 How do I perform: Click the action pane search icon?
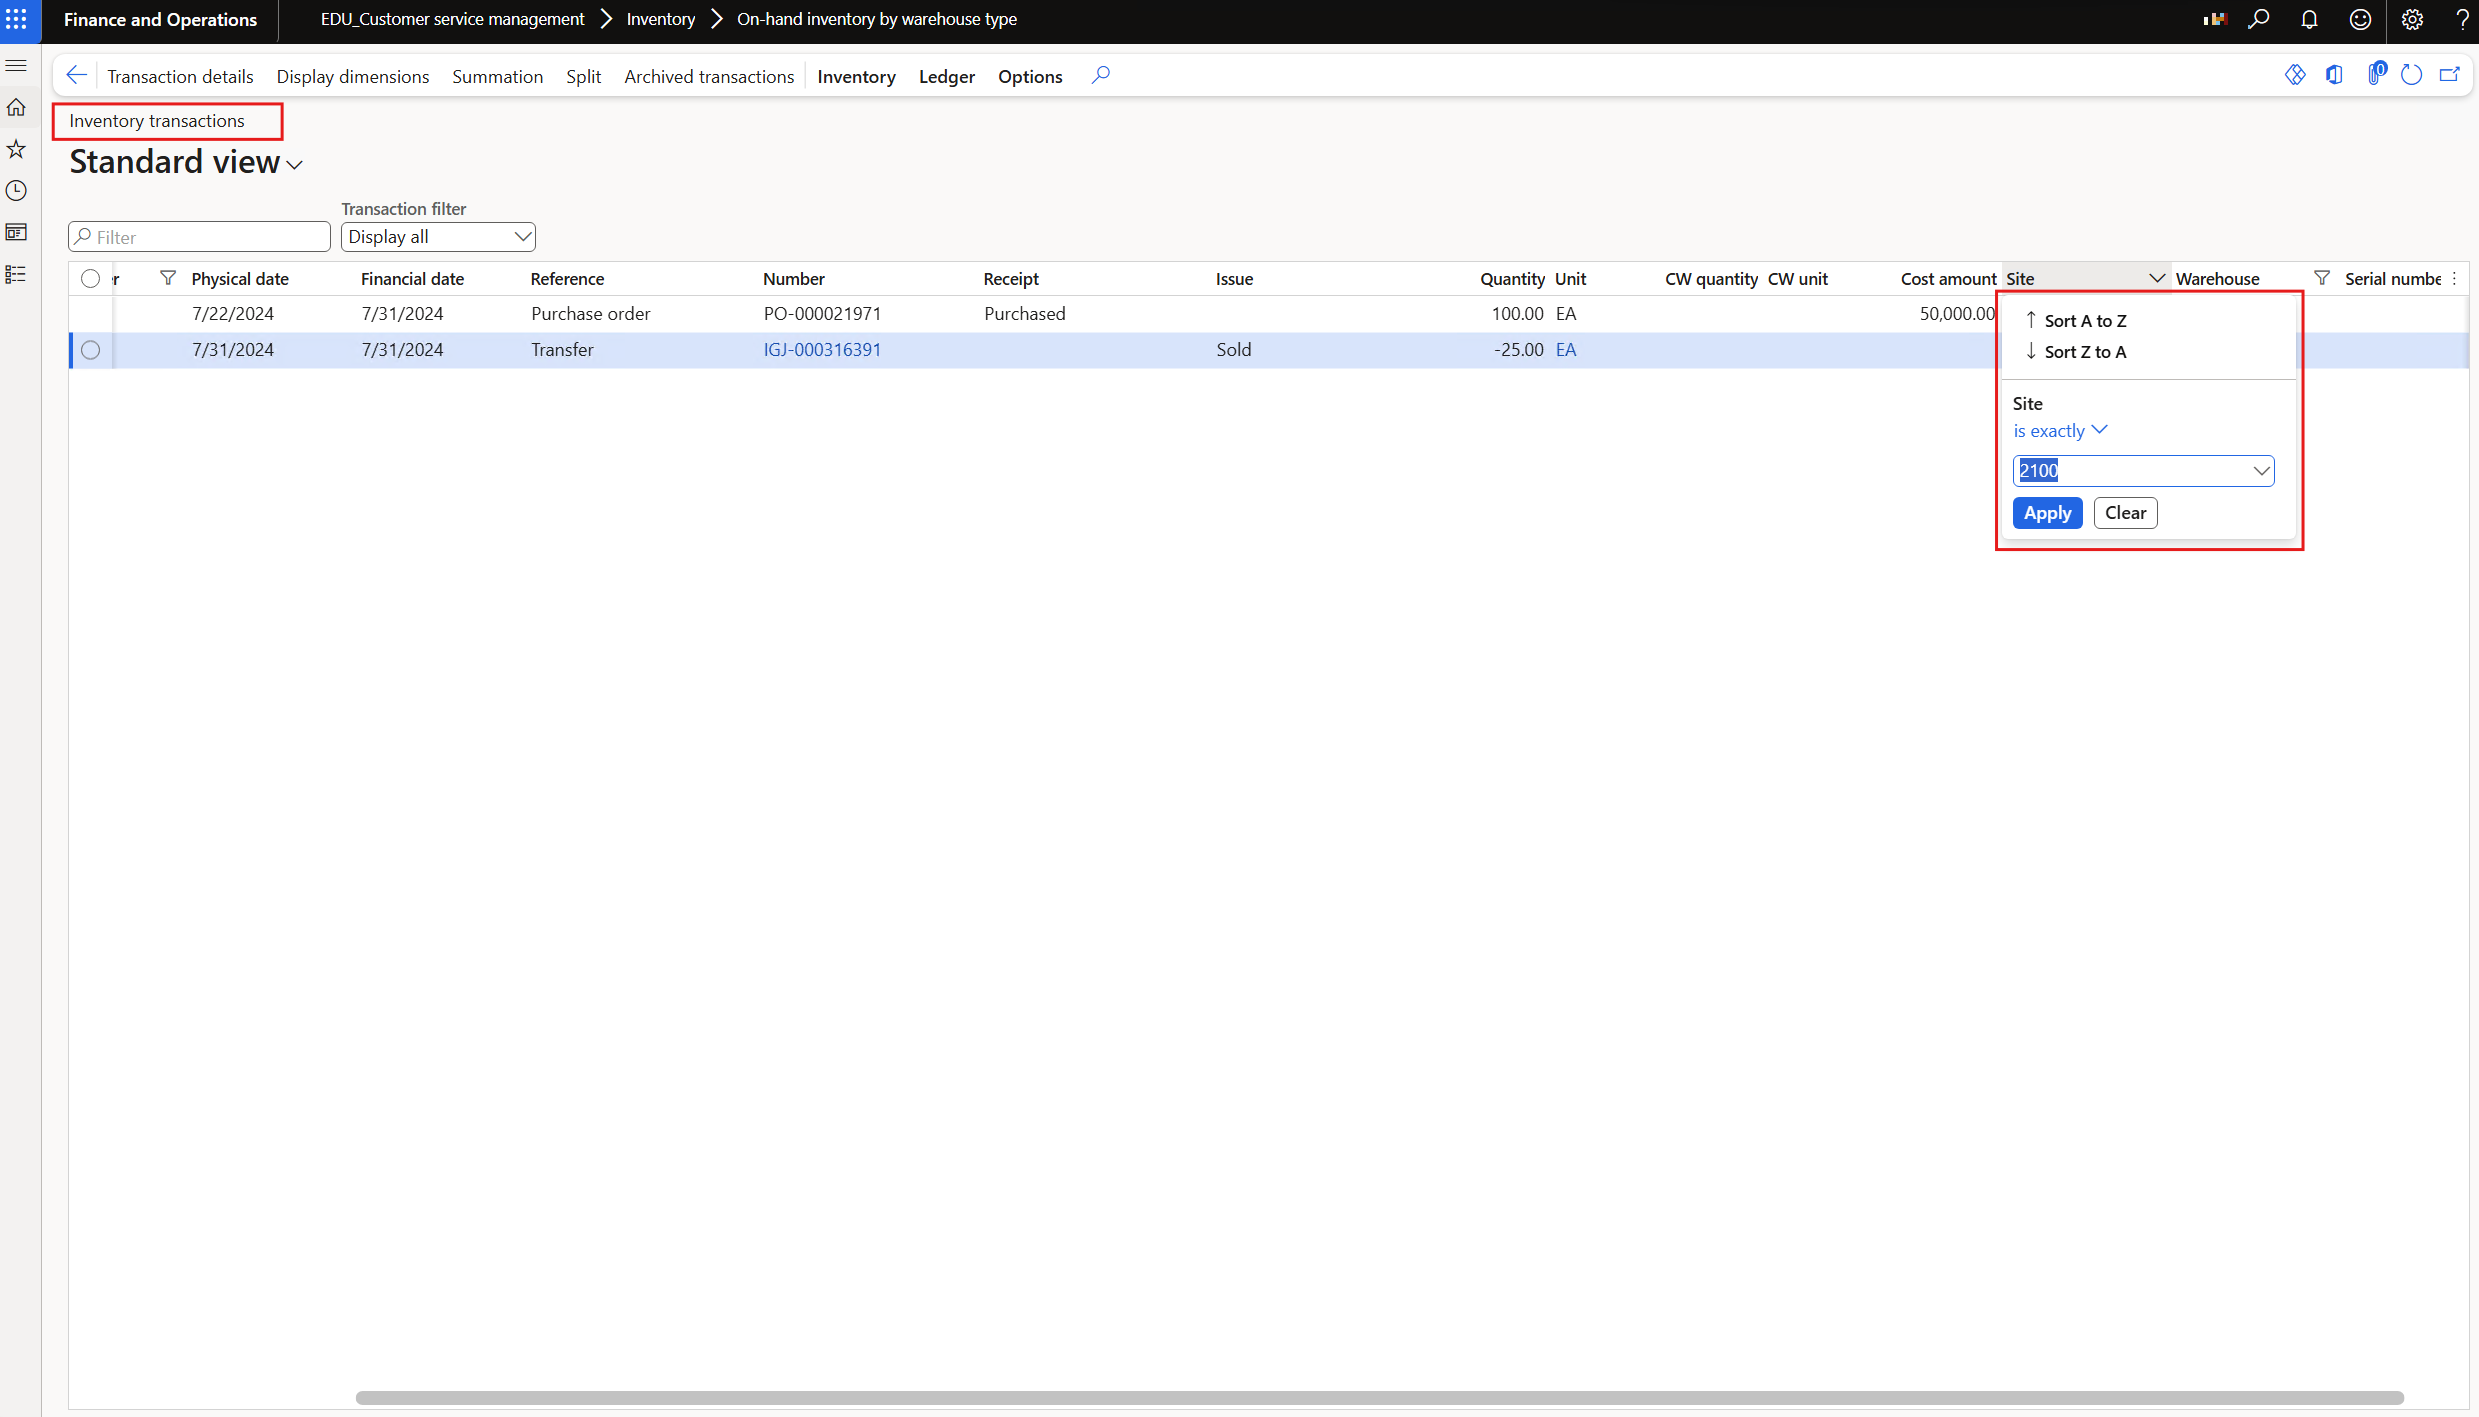(1100, 76)
